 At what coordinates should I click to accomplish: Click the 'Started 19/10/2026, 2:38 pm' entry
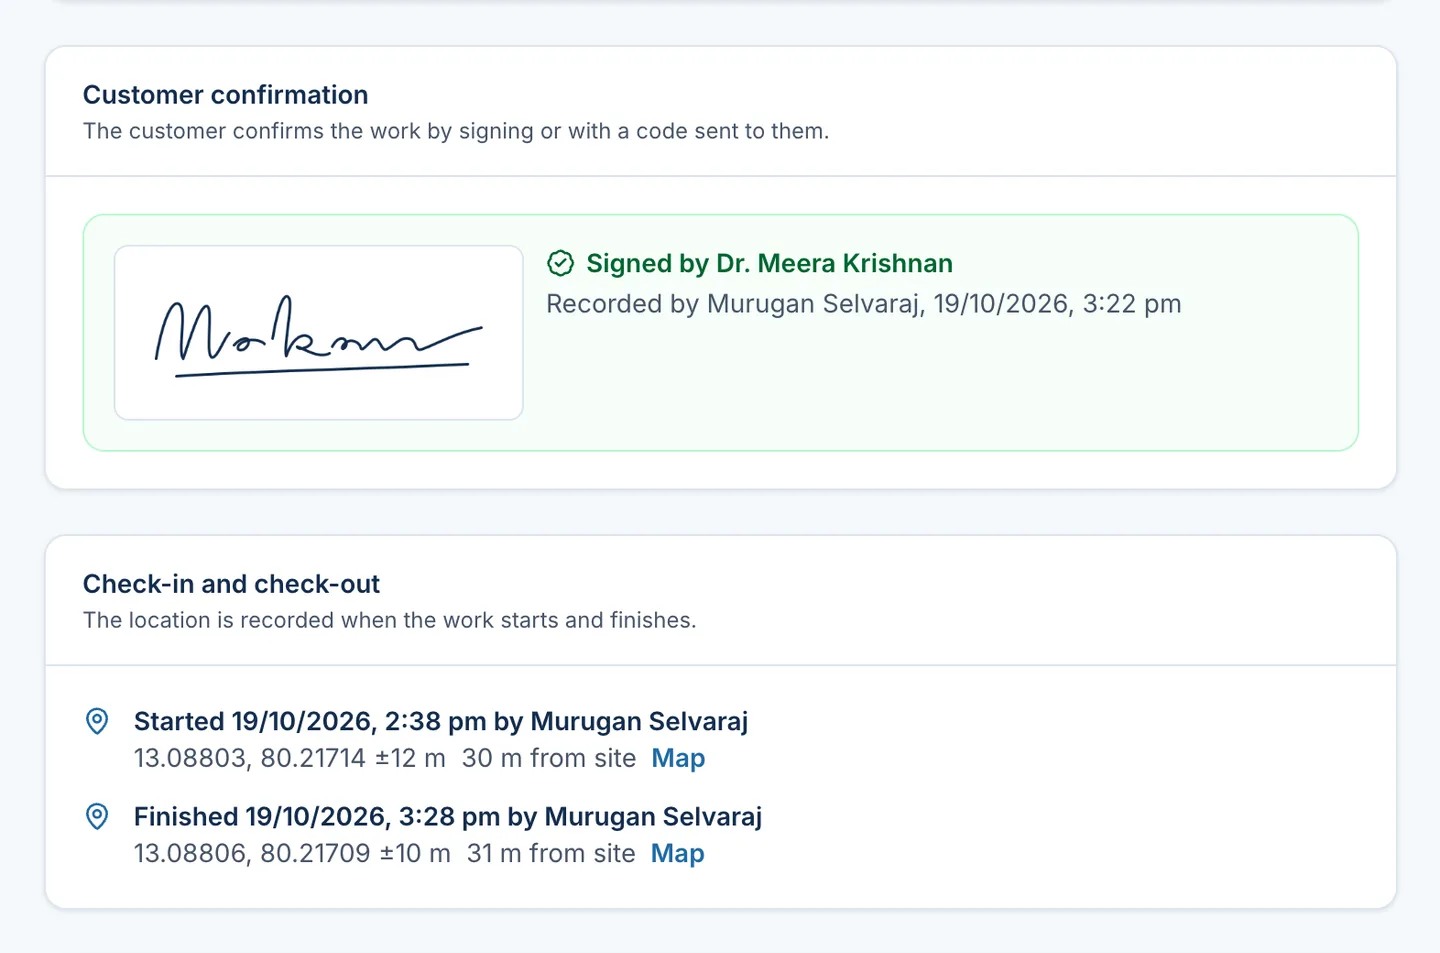441,721
